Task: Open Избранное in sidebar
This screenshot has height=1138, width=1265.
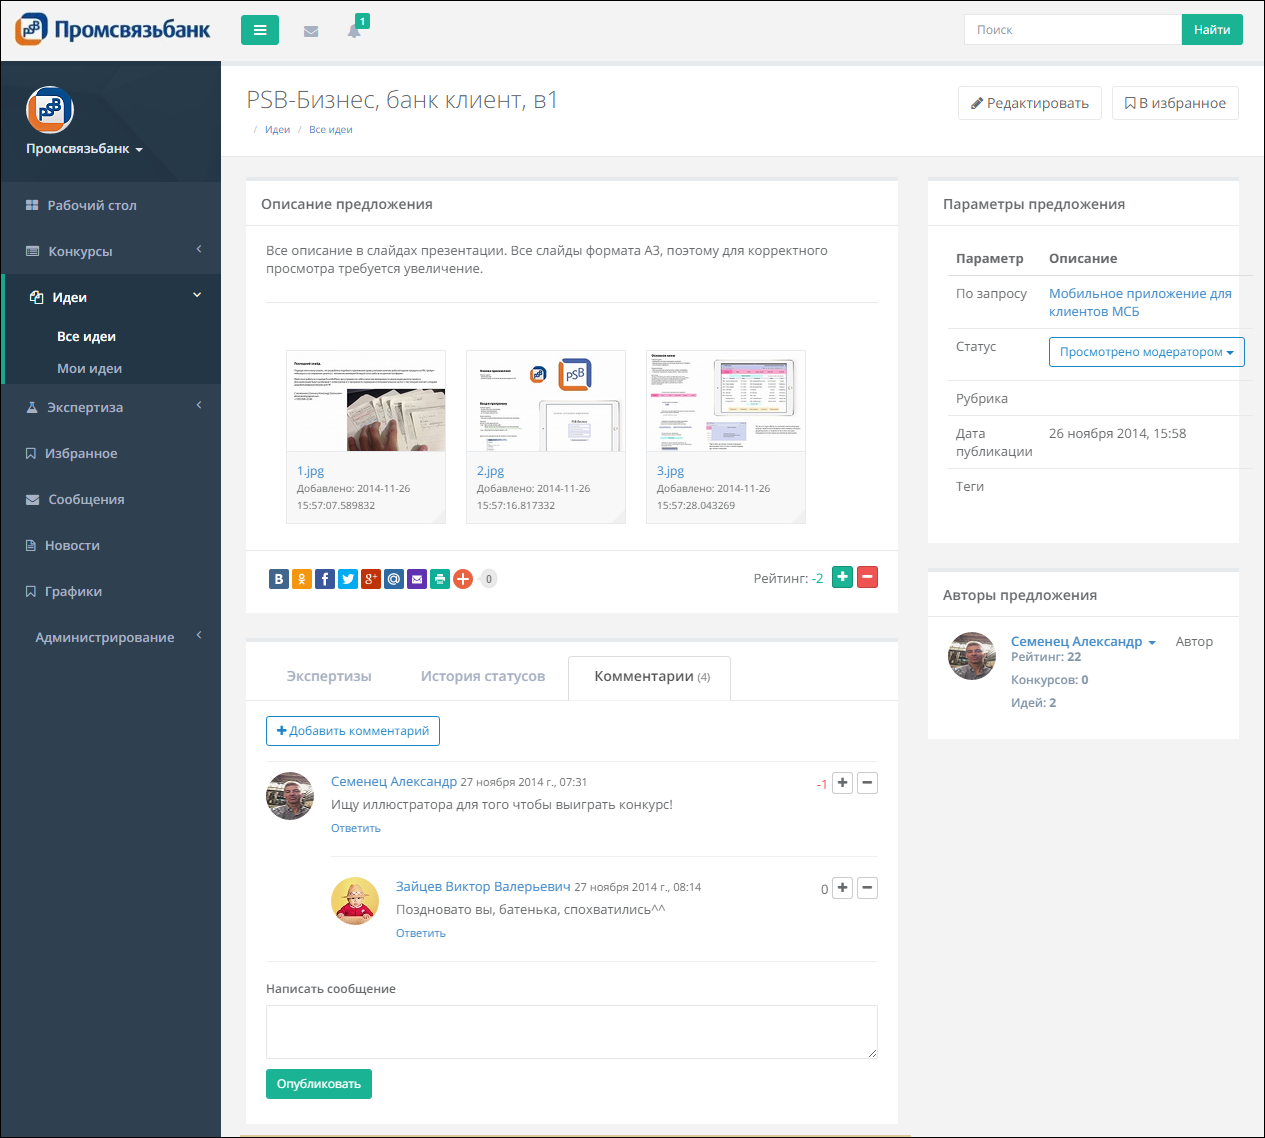Action: pyautogui.click(x=111, y=453)
